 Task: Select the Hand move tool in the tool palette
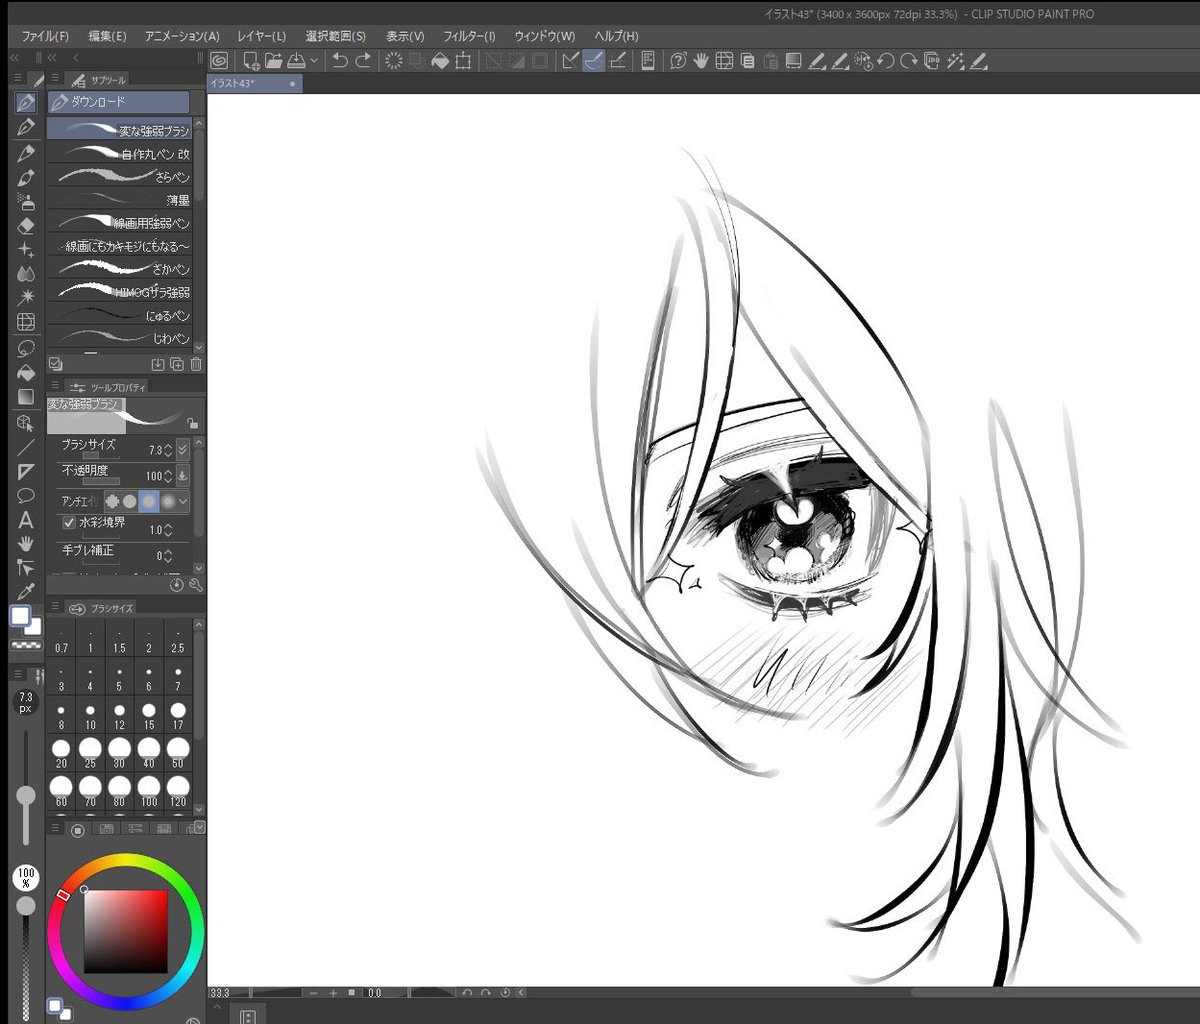coord(26,544)
